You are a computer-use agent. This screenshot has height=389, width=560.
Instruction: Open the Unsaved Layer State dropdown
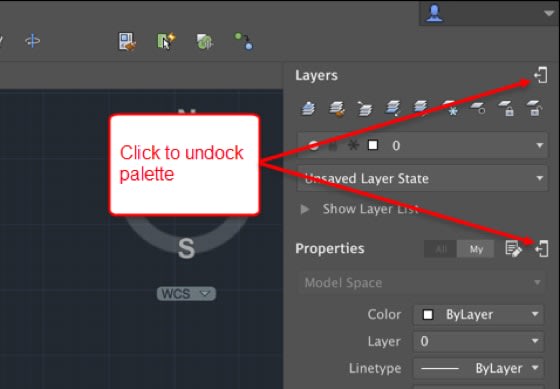coord(422,178)
